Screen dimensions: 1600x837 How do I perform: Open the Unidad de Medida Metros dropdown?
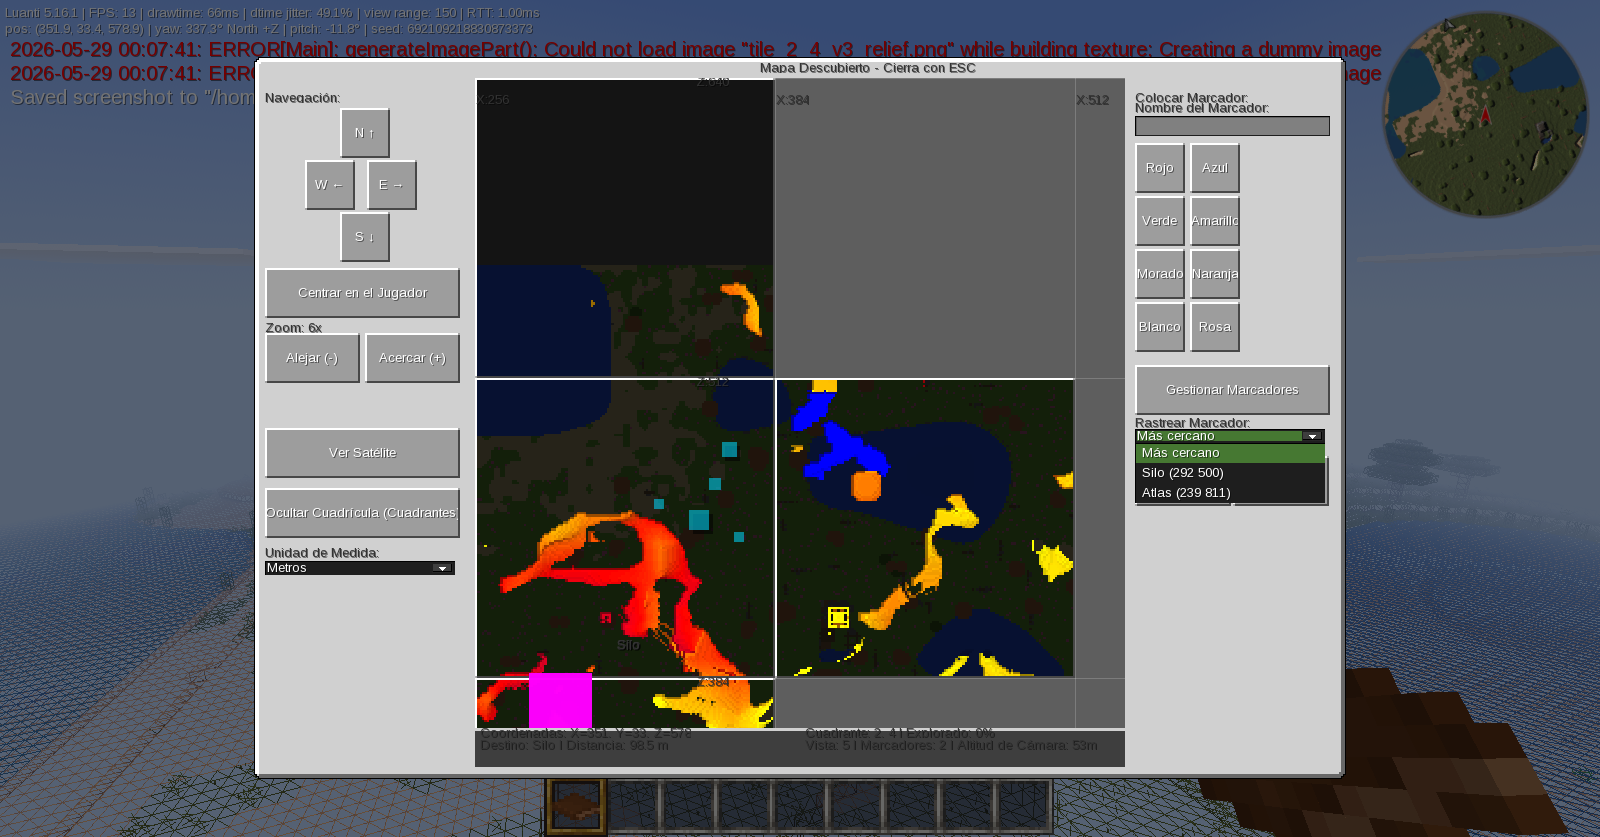click(x=360, y=568)
